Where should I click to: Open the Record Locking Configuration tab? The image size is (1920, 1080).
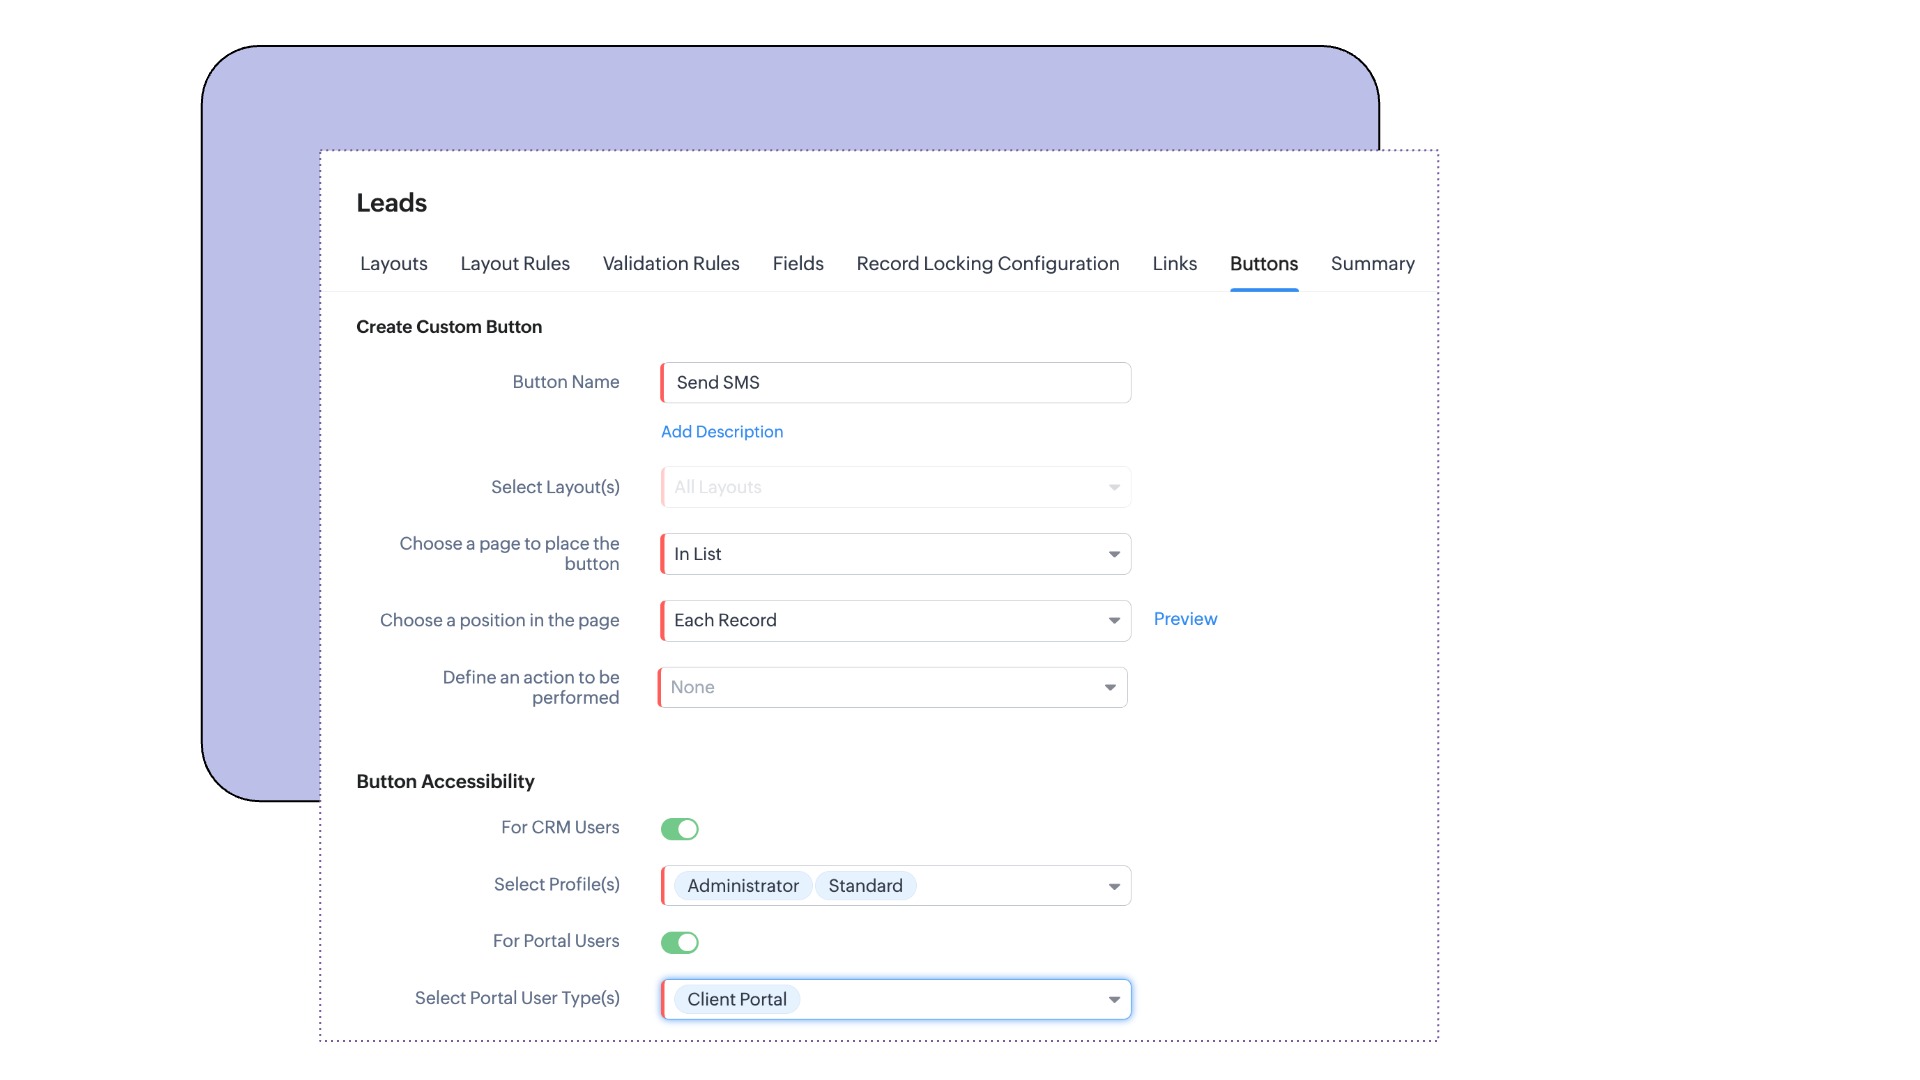988,264
